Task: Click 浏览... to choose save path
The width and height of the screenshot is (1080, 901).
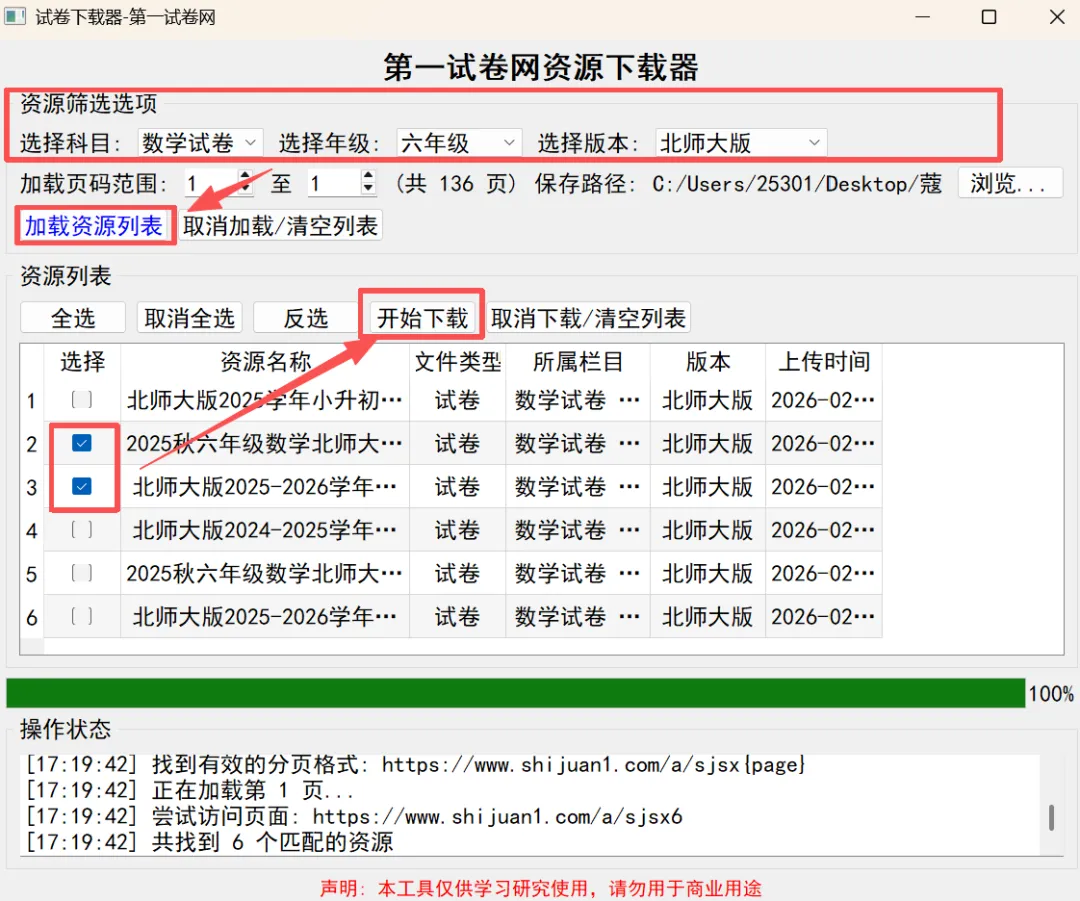Action: [1010, 183]
